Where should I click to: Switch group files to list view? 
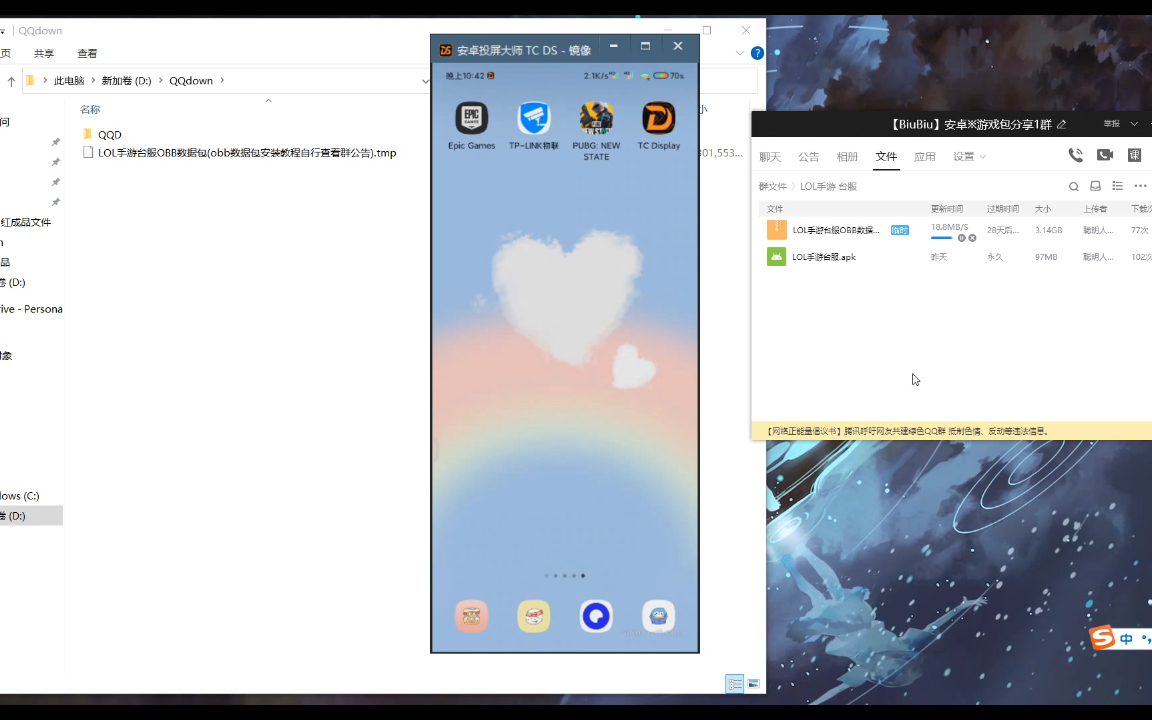coord(1117,186)
